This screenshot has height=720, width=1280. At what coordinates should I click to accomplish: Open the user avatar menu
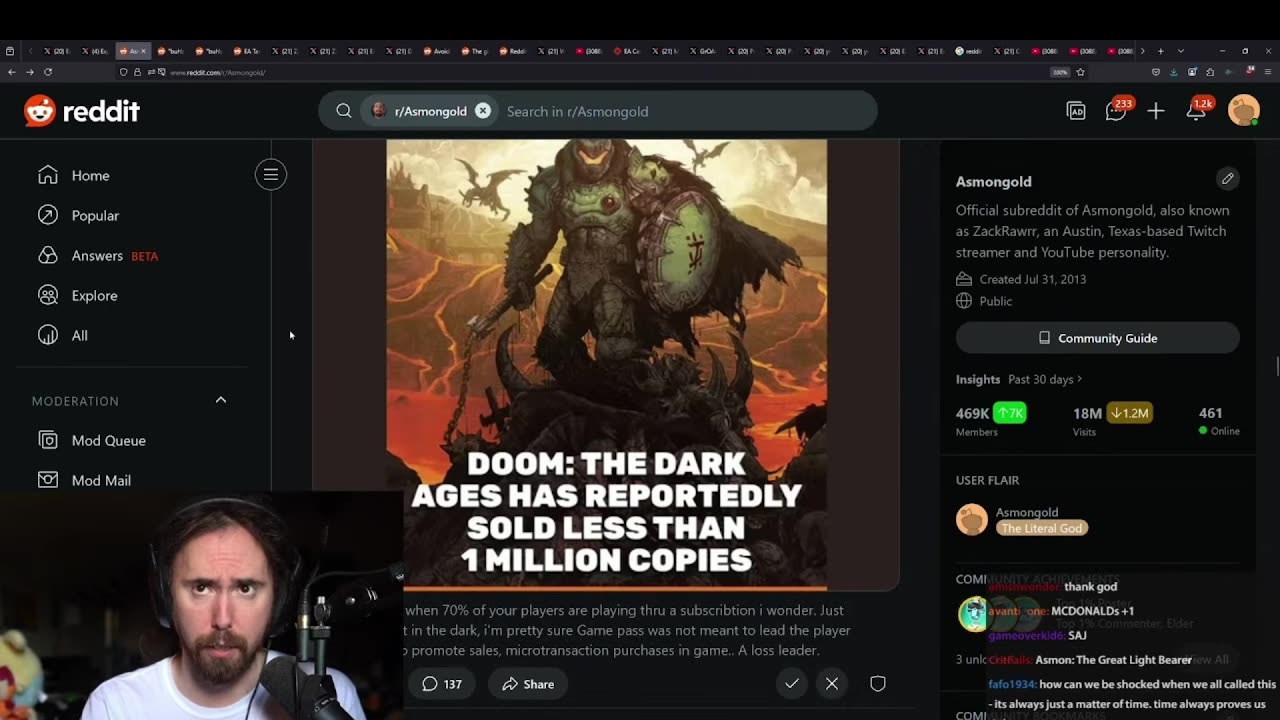(x=1244, y=111)
